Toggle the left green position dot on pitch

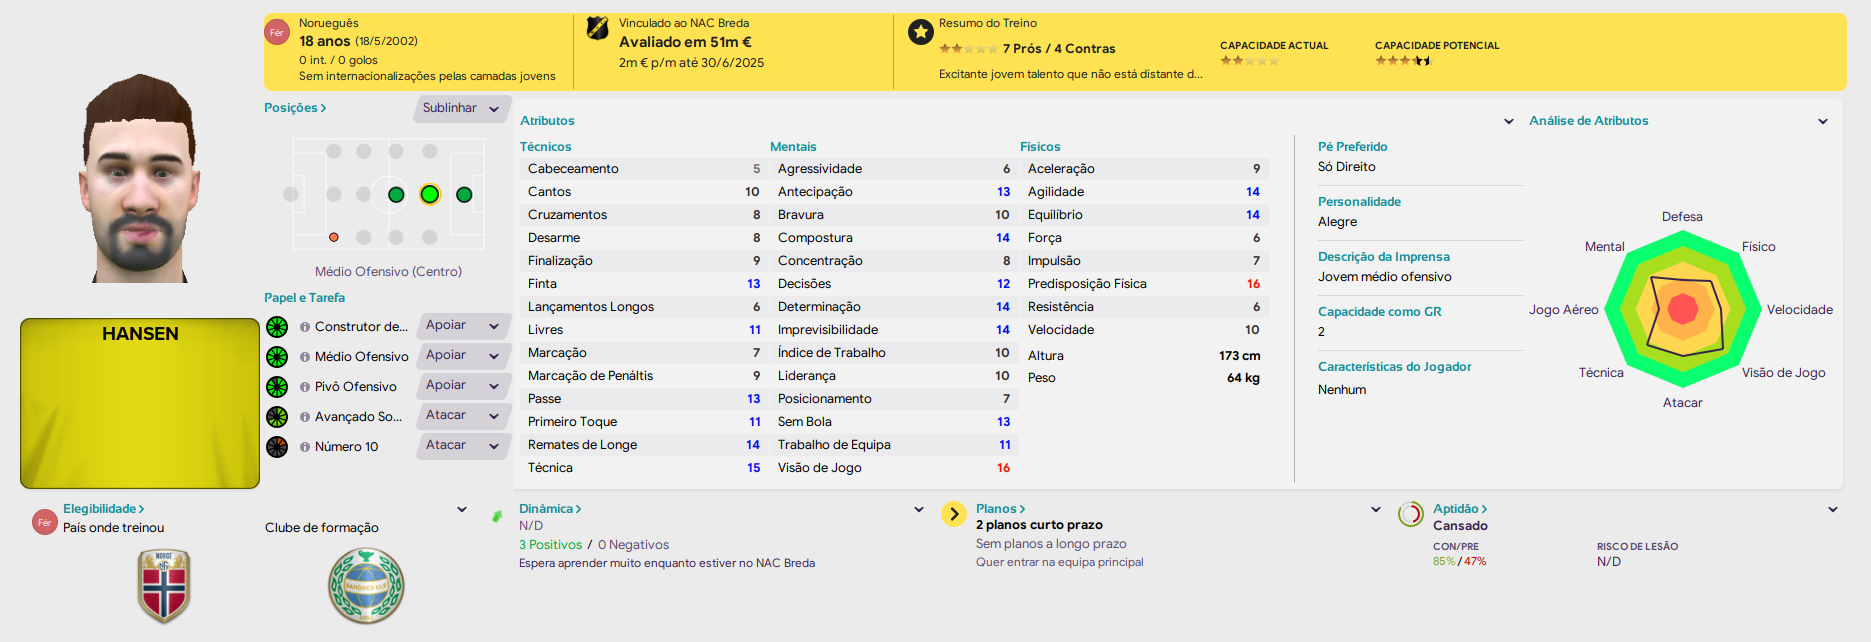(x=396, y=195)
